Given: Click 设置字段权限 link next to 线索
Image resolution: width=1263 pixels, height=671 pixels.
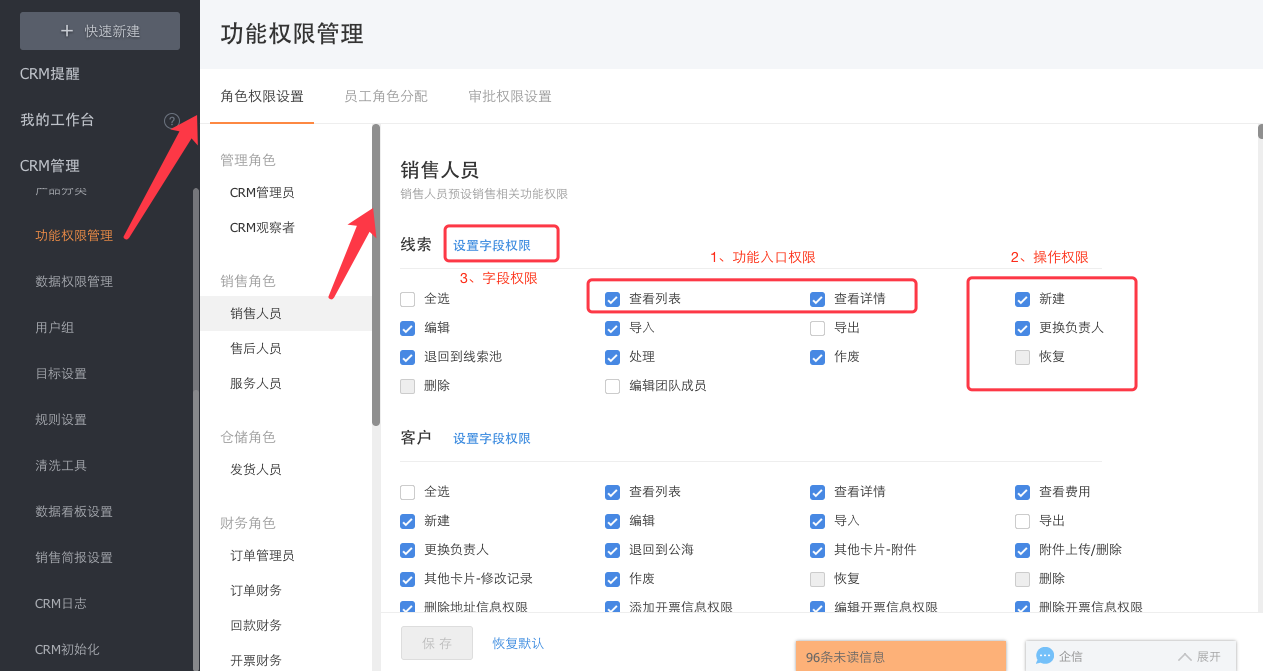Looking at the screenshot, I should pos(491,245).
